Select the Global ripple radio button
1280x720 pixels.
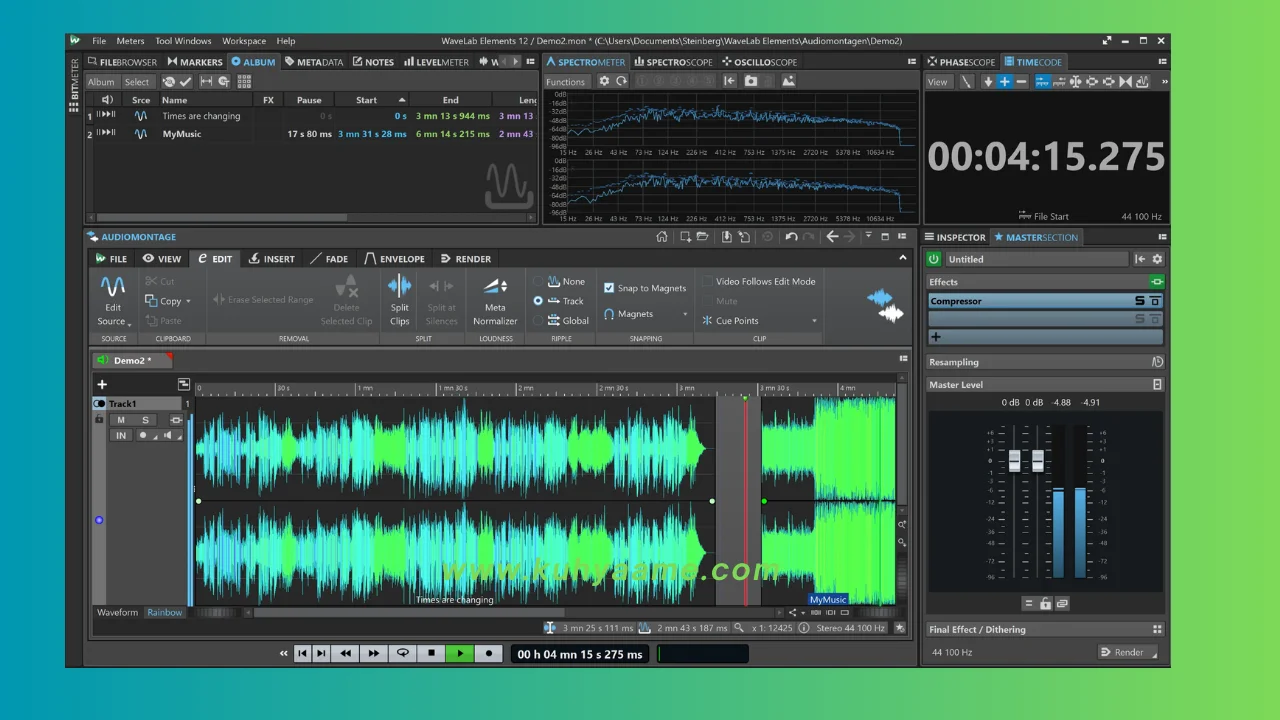(x=538, y=321)
